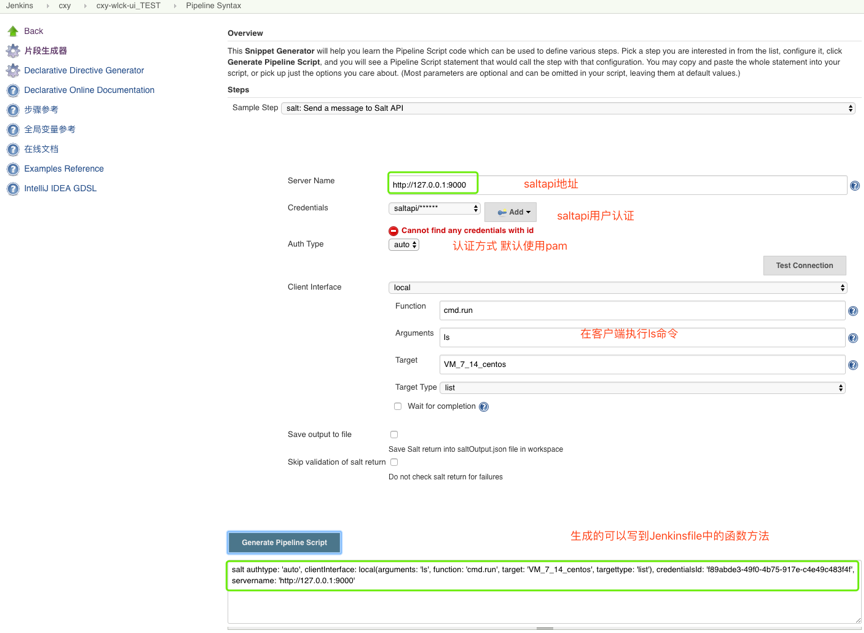Click the help icon next to Server Name
The height and width of the screenshot is (633, 864).
(x=854, y=186)
